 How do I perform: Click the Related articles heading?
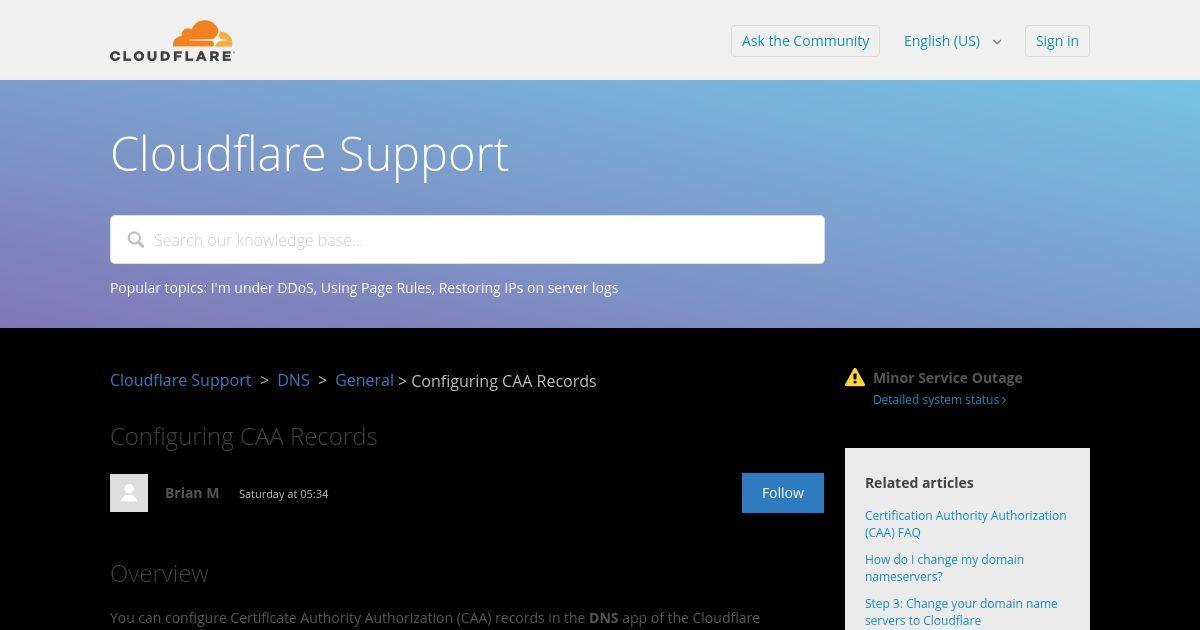pos(919,482)
